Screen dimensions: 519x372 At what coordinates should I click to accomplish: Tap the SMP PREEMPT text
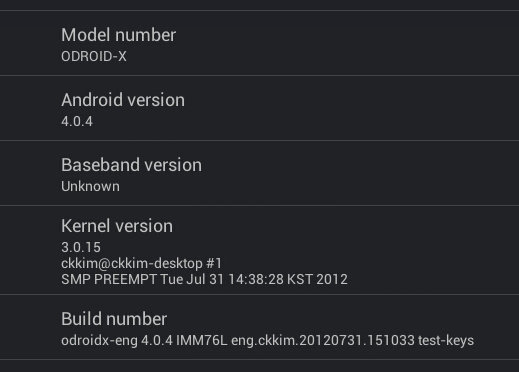[x=109, y=279]
